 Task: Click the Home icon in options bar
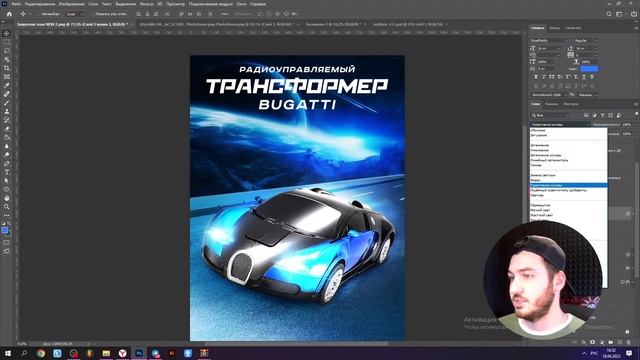[x=9, y=14]
